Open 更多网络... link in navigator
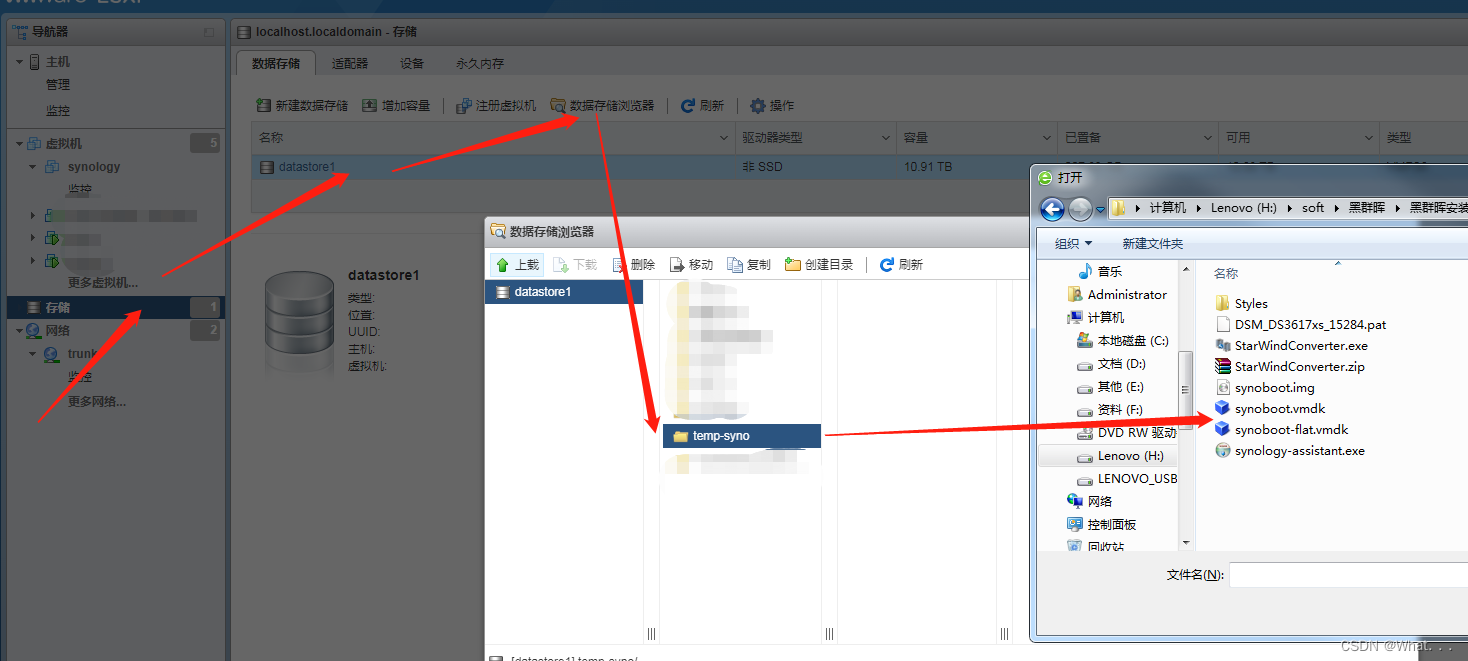This screenshot has width=1468, height=661. [97, 401]
